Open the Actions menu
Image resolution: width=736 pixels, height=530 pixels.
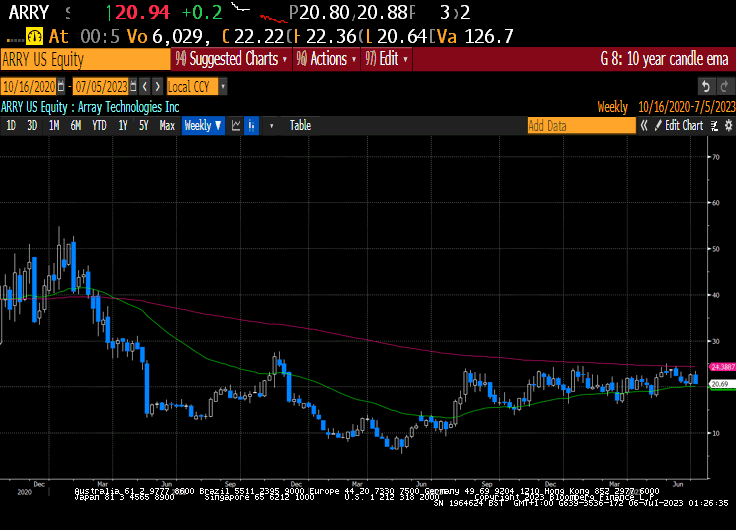click(x=327, y=59)
